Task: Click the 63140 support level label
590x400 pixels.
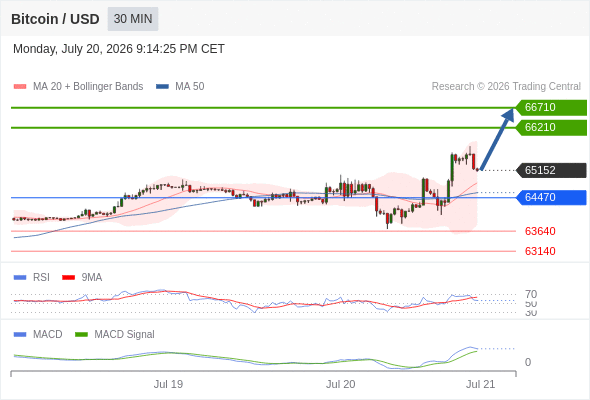Action: [540, 251]
